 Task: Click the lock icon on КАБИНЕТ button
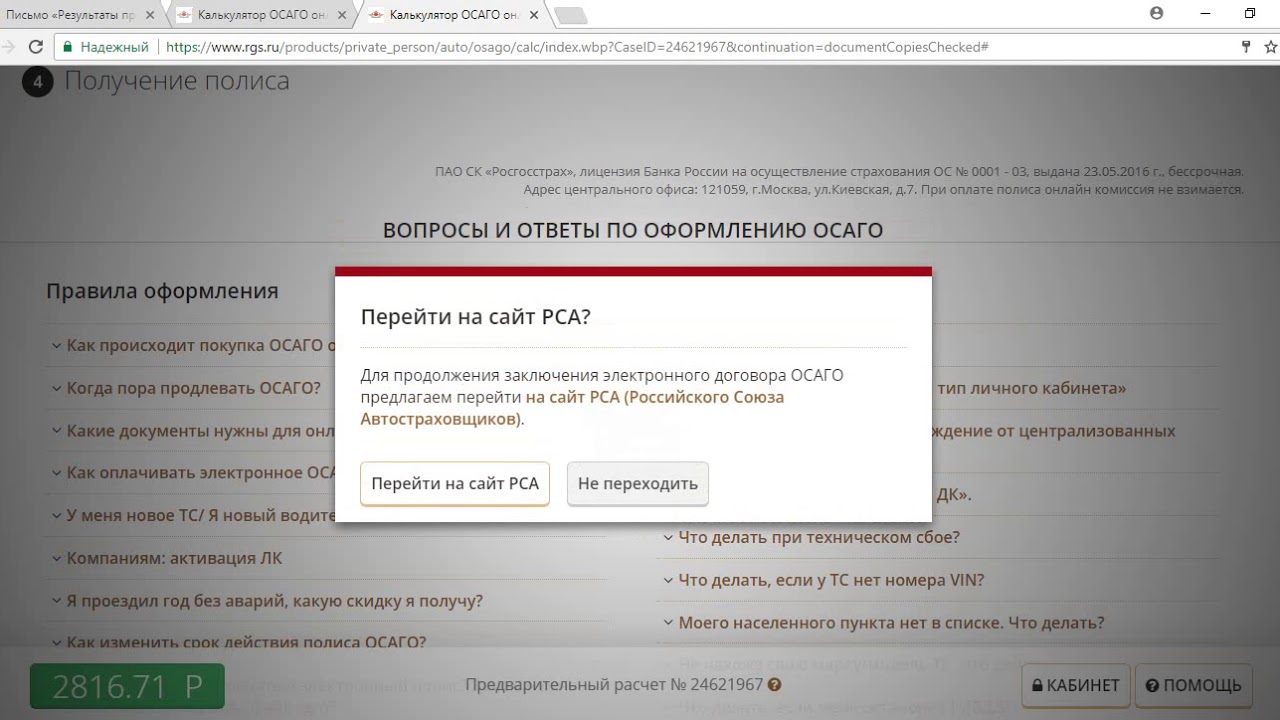pos(1037,685)
